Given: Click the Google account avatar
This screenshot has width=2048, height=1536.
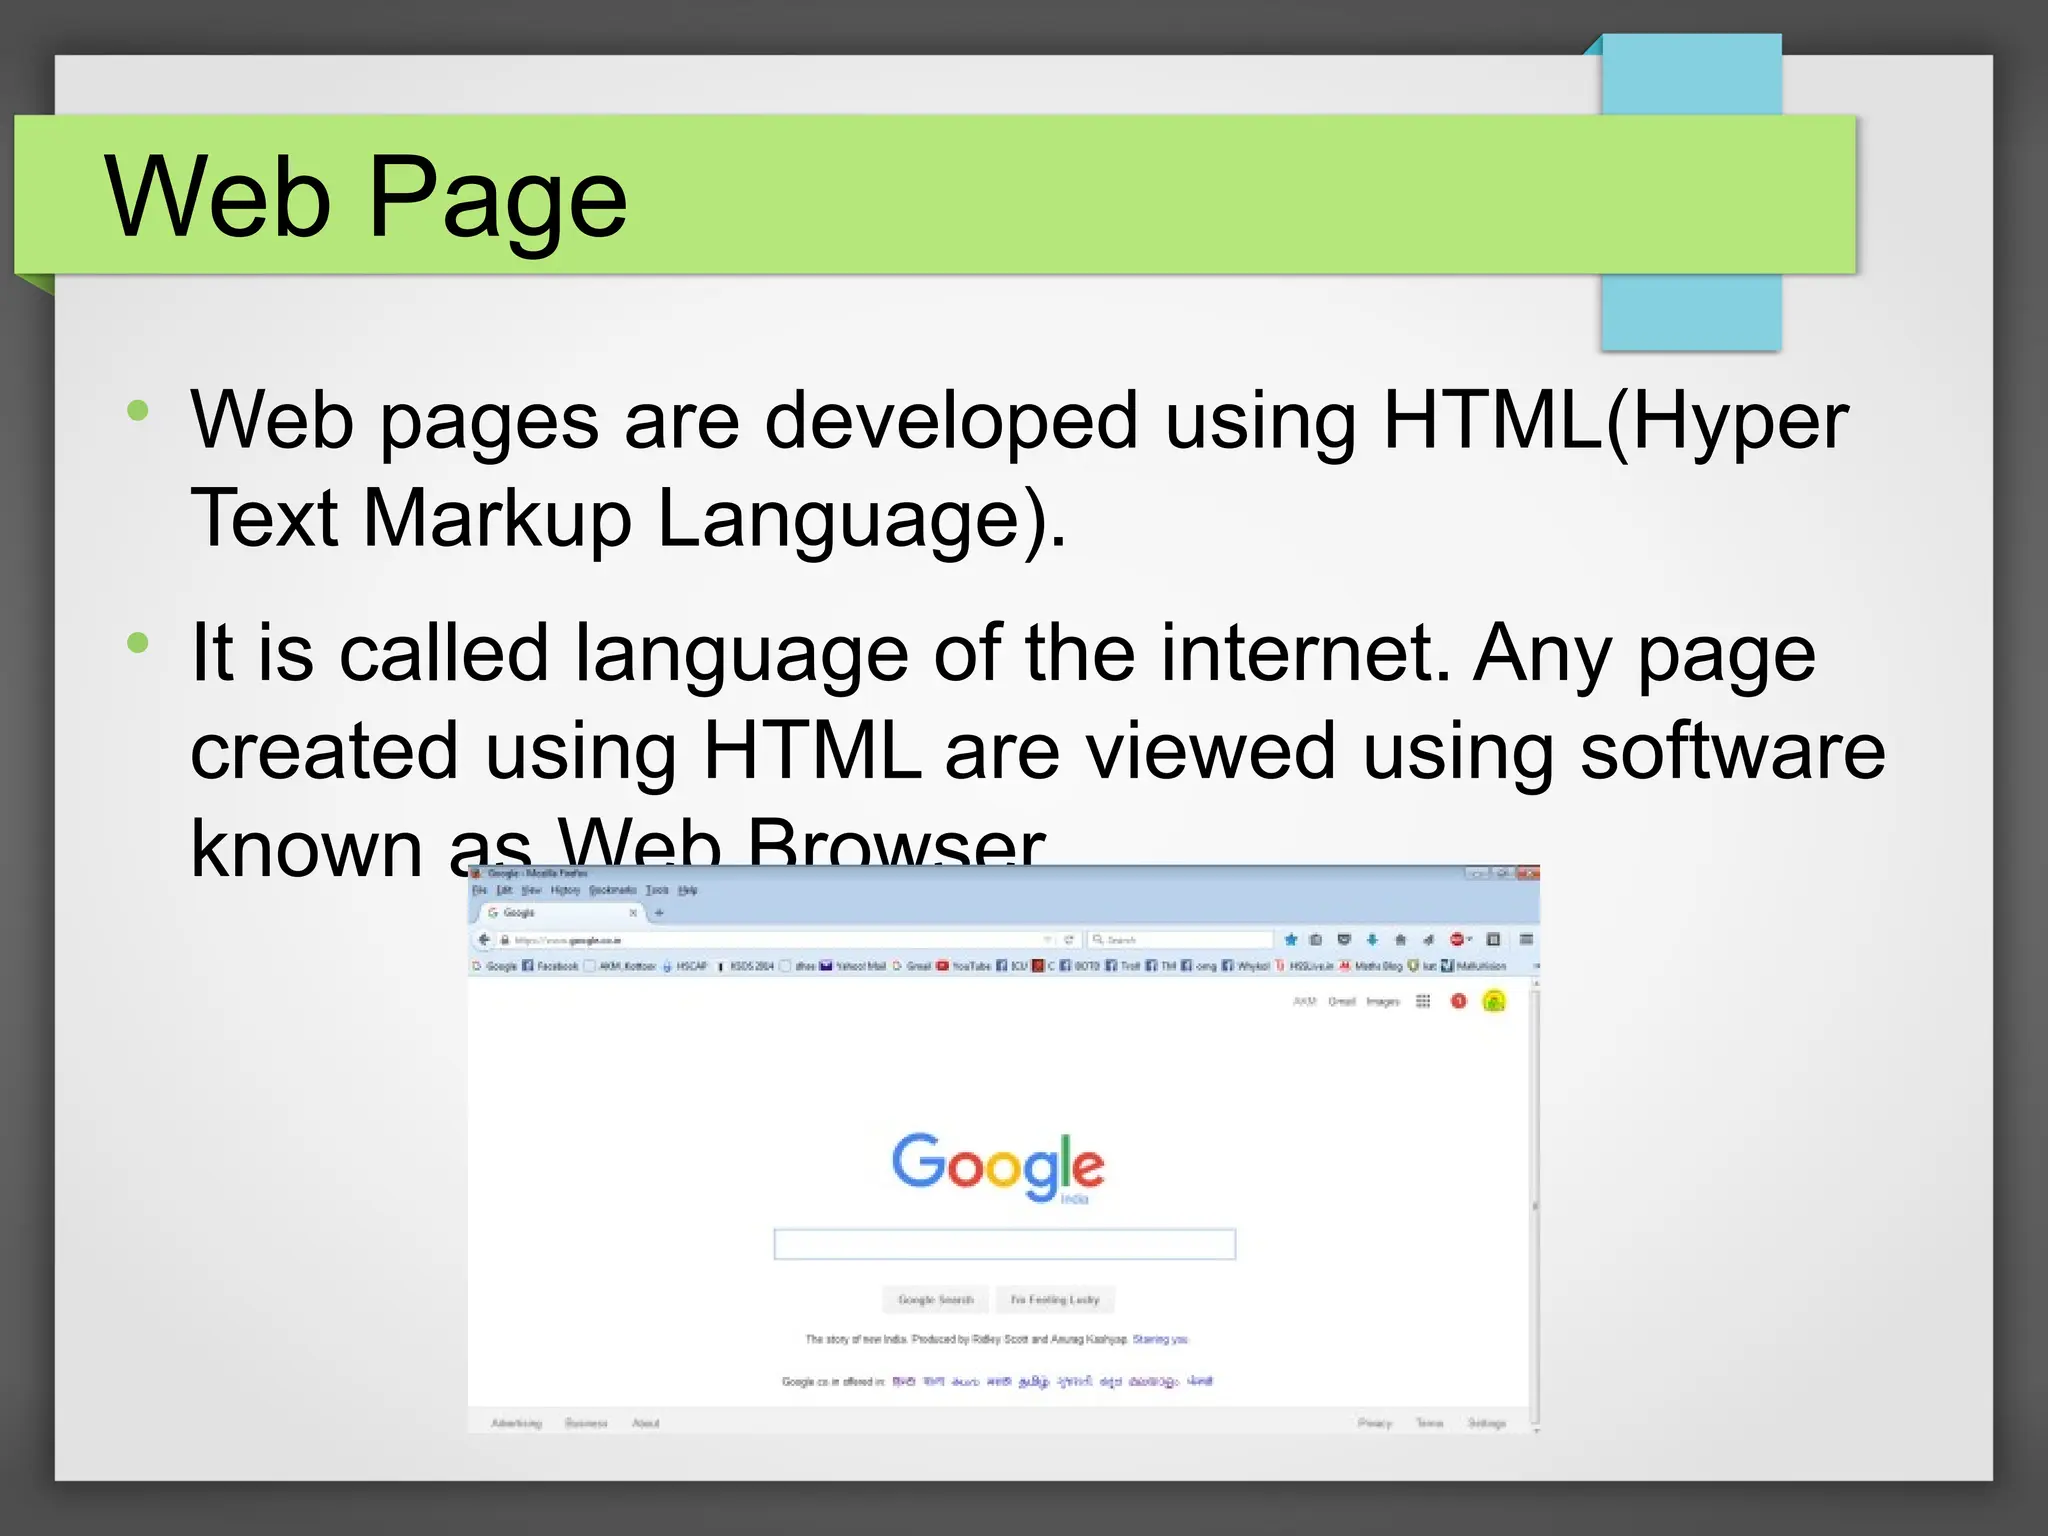Looking at the screenshot, I should 1494,1001.
